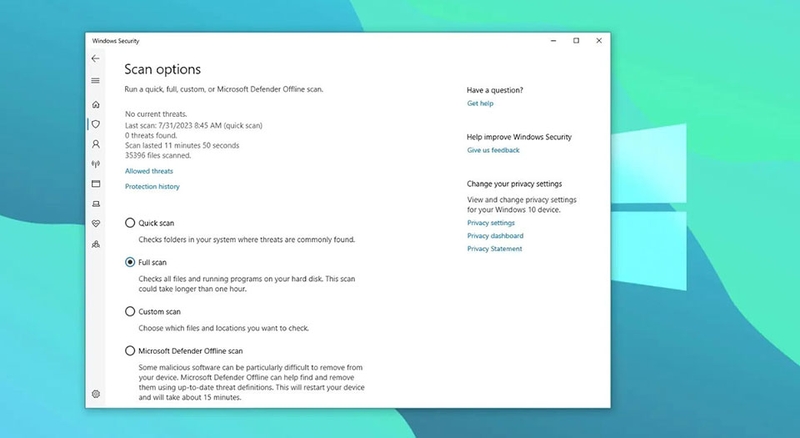Select the Full scan radio button

click(130, 262)
